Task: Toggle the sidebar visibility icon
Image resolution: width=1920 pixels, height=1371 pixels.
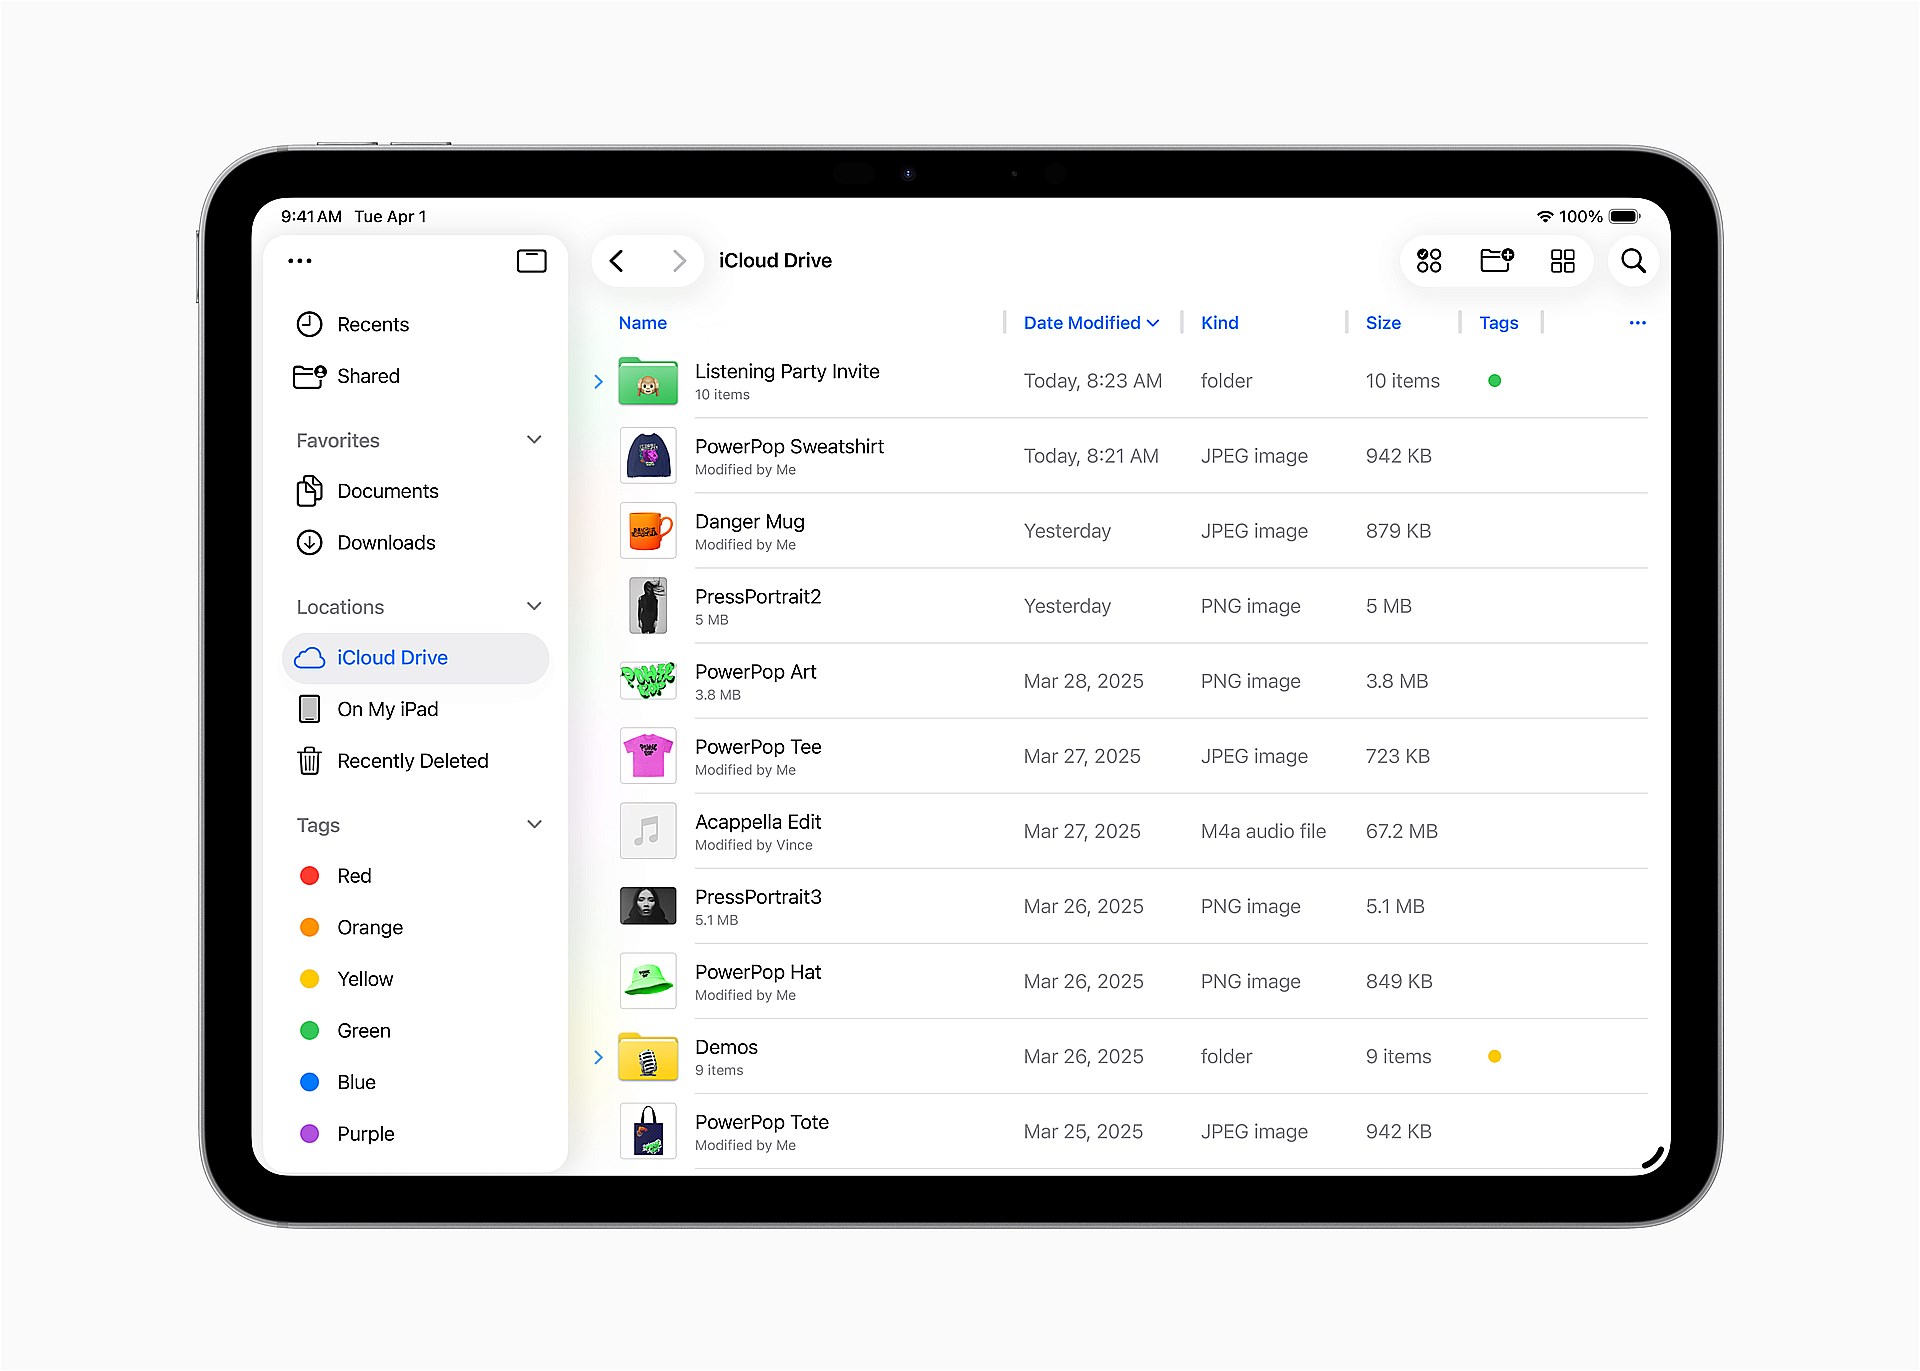Action: [x=531, y=261]
